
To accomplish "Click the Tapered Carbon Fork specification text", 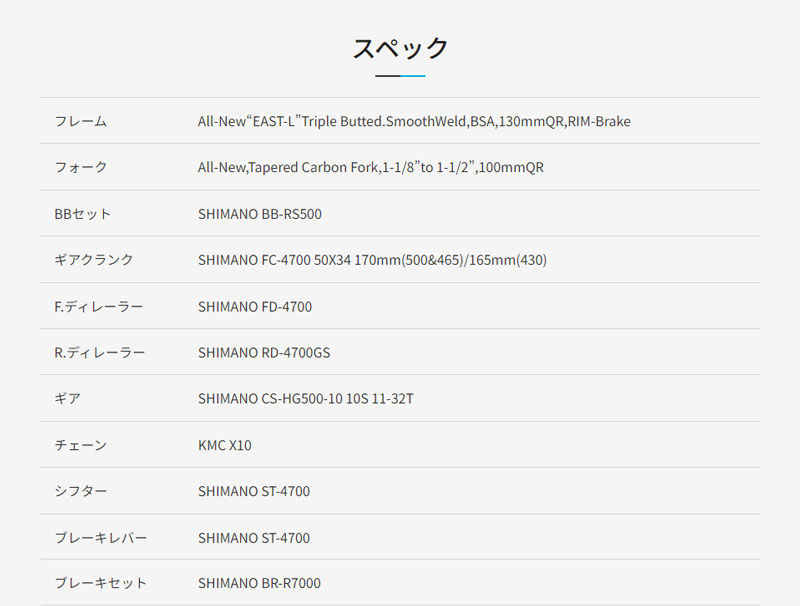I will click(x=370, y=167).
